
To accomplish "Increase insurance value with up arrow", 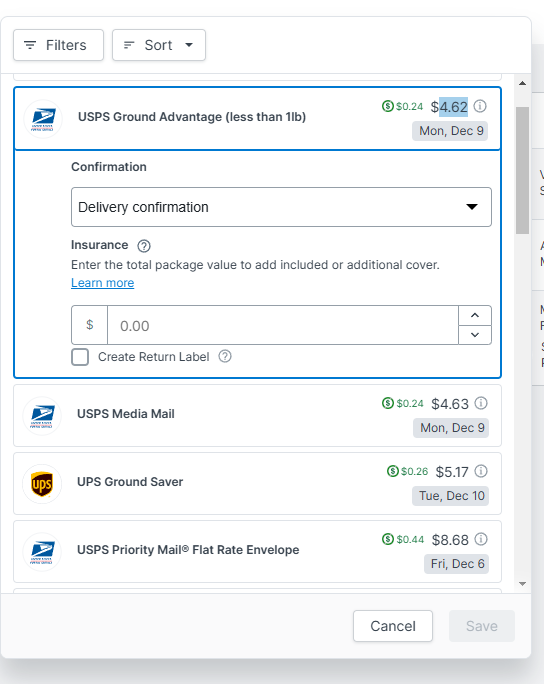I will click(x=475, y=315).
